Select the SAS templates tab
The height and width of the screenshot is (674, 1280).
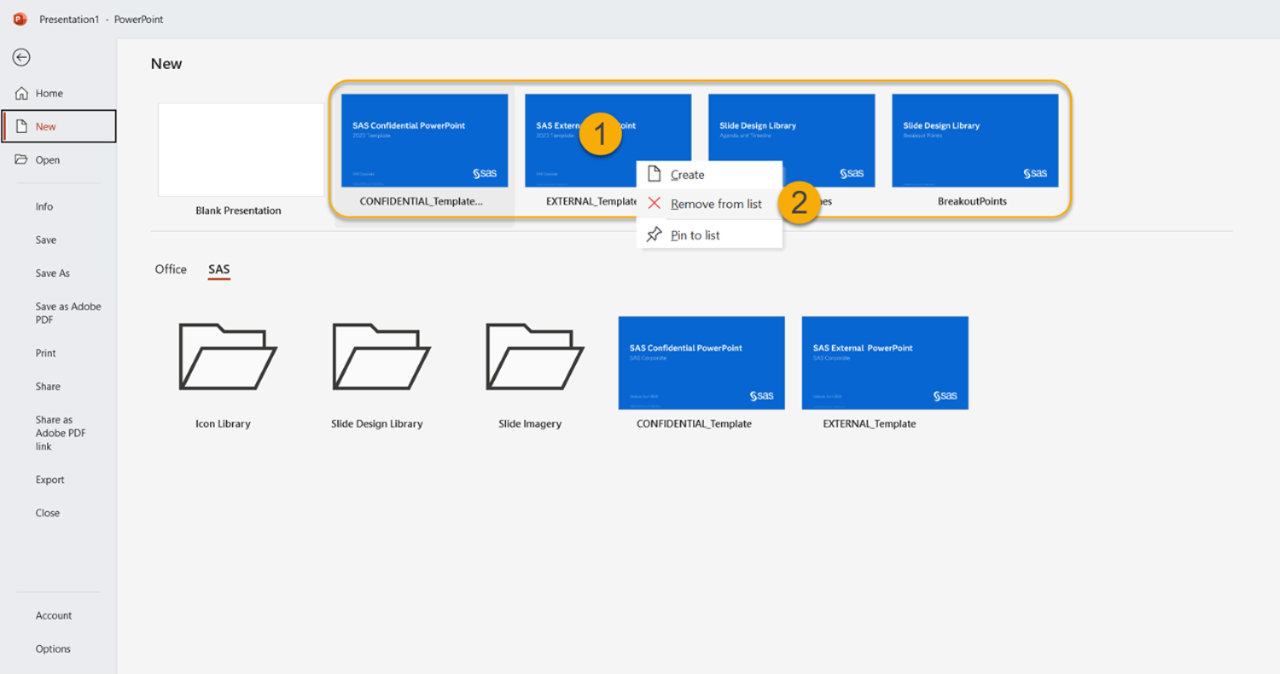click(219, 269)
